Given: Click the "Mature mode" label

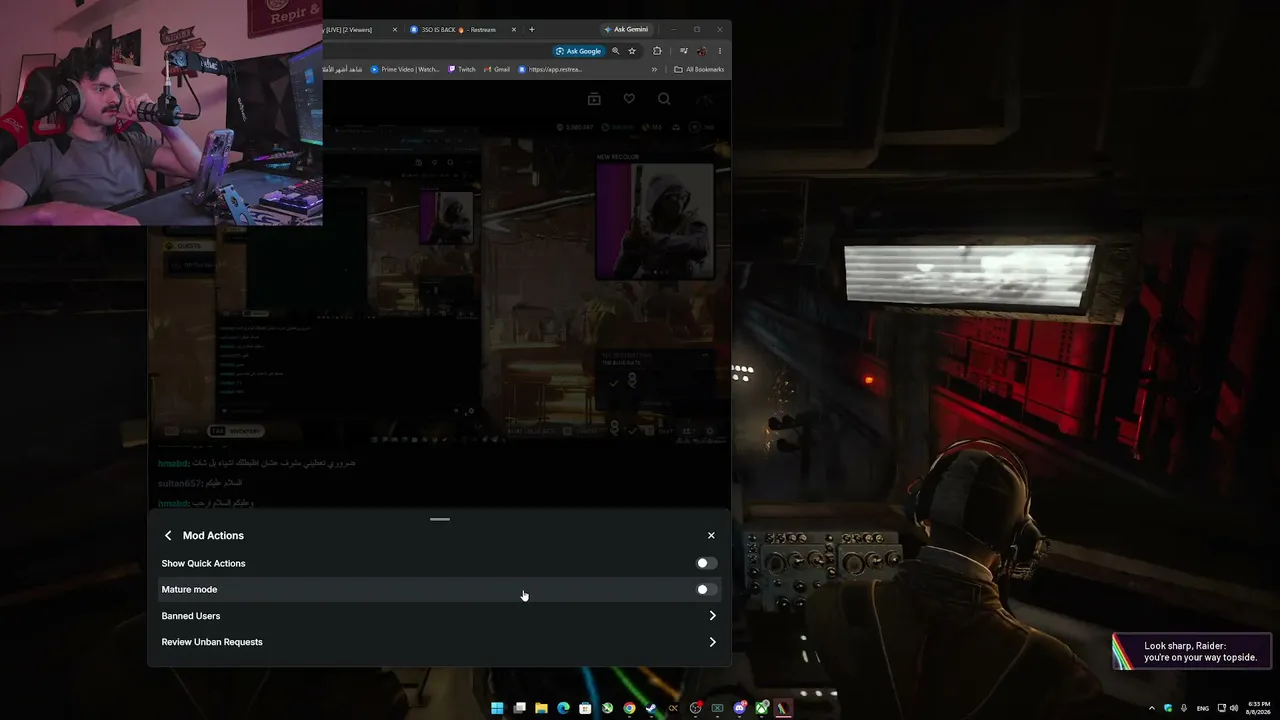Looking at the screenshot, I should (x=189, y=590).
